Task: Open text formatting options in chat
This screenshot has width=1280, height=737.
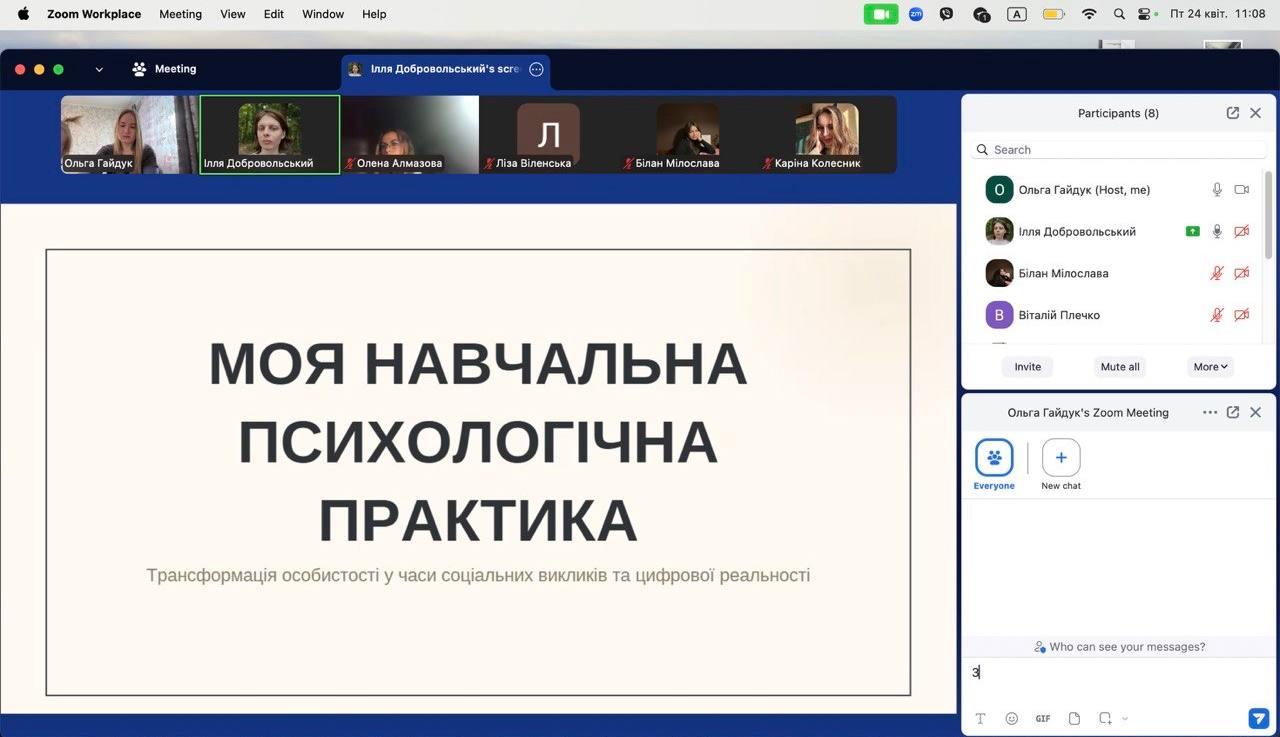Action: (980, 718)
